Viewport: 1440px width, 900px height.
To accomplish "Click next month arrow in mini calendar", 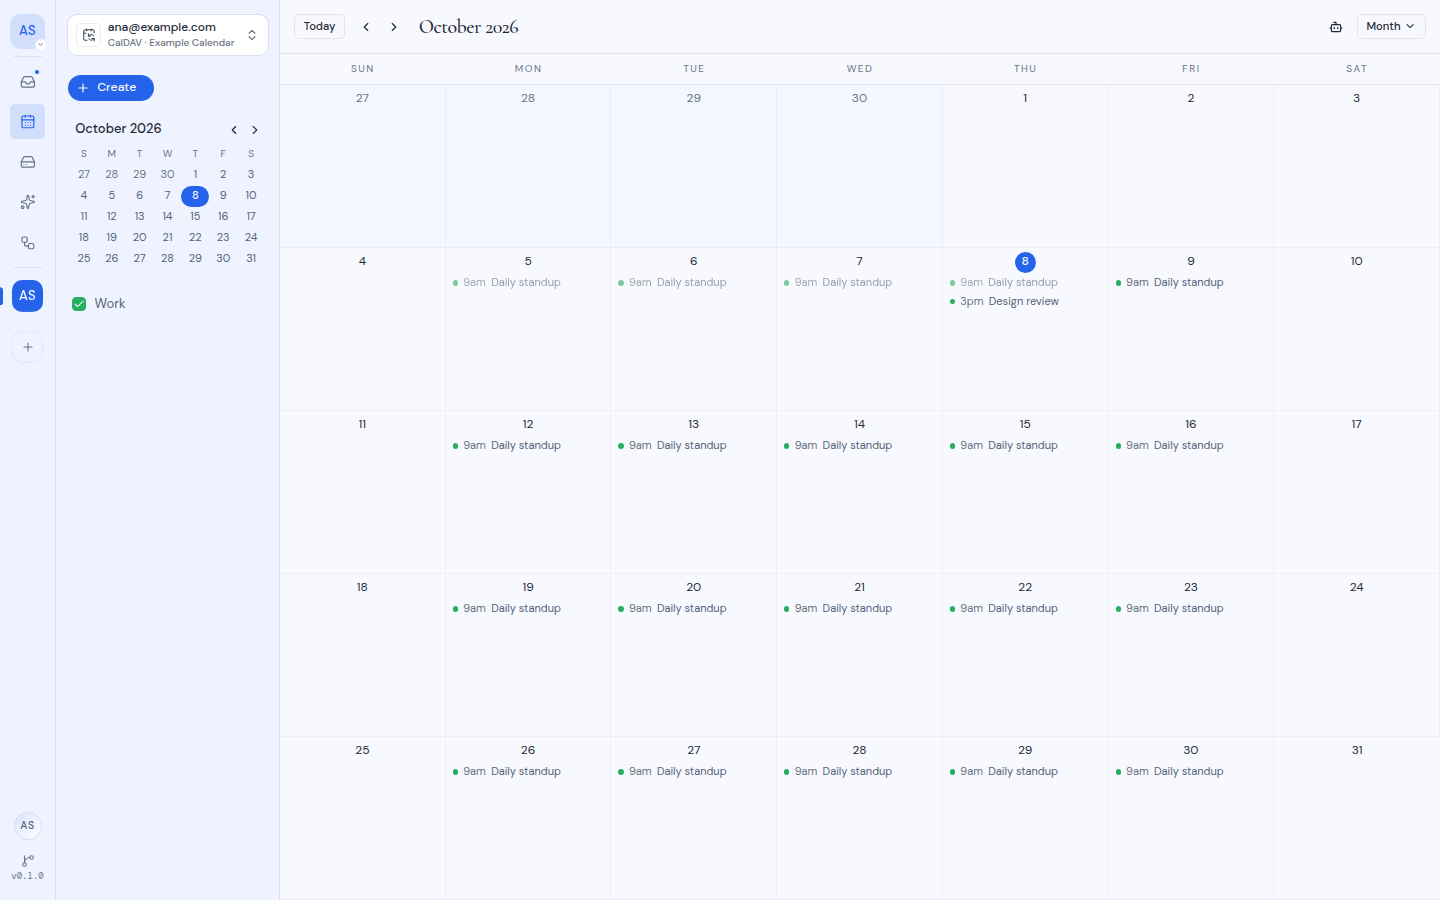I will [255, 130].
